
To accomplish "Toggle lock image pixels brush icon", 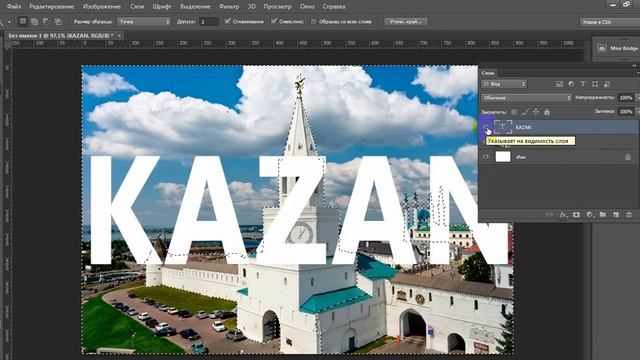I will (525, 112).
